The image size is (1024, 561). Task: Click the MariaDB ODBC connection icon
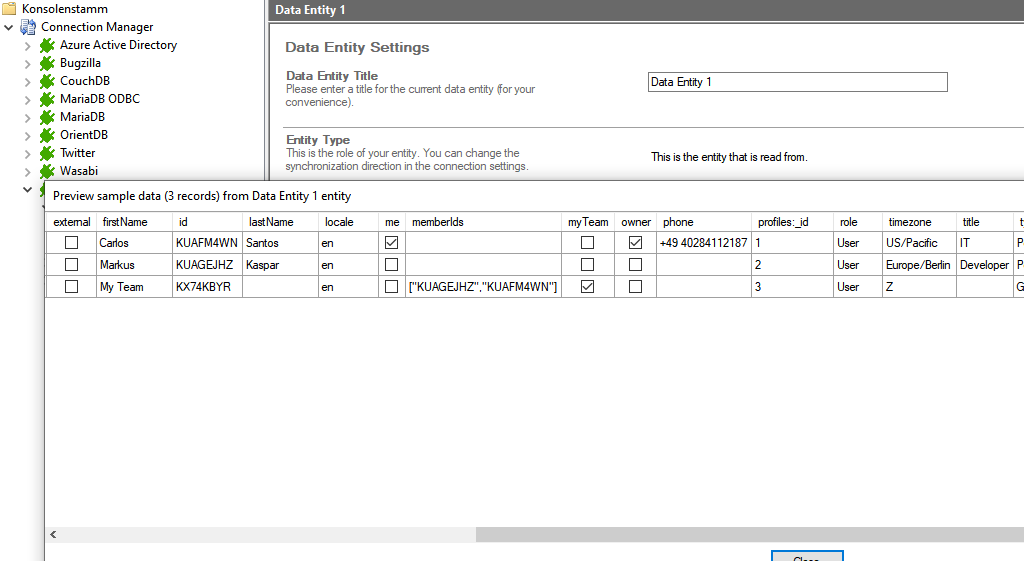(x=46, y=99)
